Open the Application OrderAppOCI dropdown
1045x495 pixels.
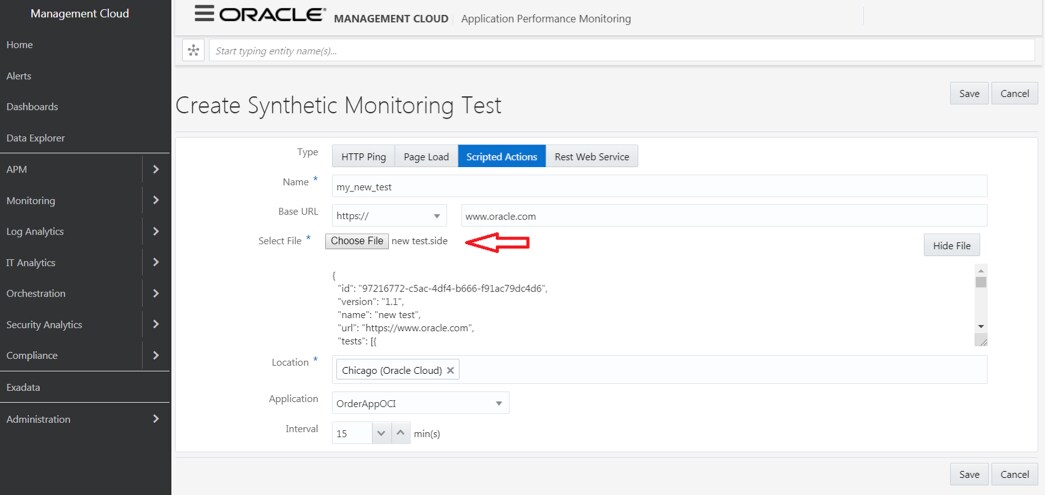(498, 403)
